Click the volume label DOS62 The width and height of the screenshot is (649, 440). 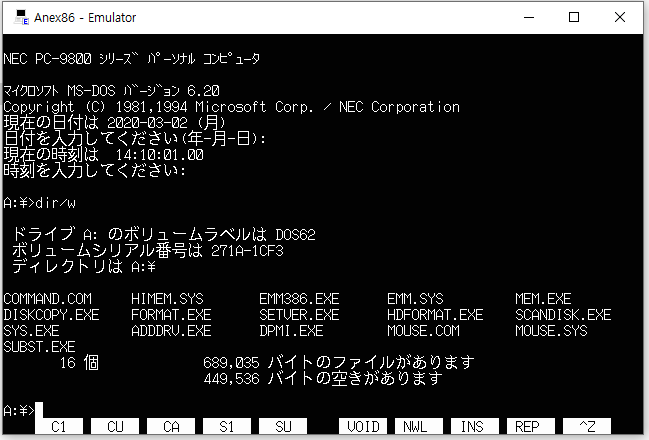click(296, 235)
